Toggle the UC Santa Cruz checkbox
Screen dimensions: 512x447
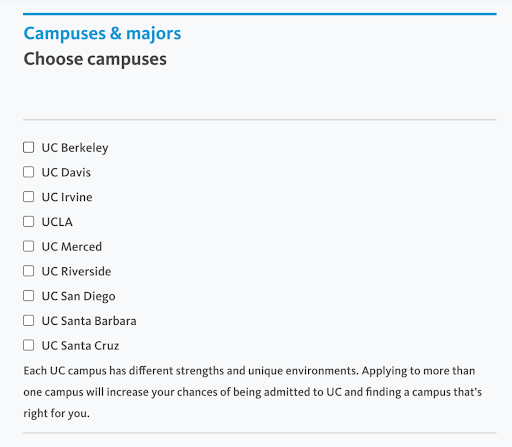point(29,345)
